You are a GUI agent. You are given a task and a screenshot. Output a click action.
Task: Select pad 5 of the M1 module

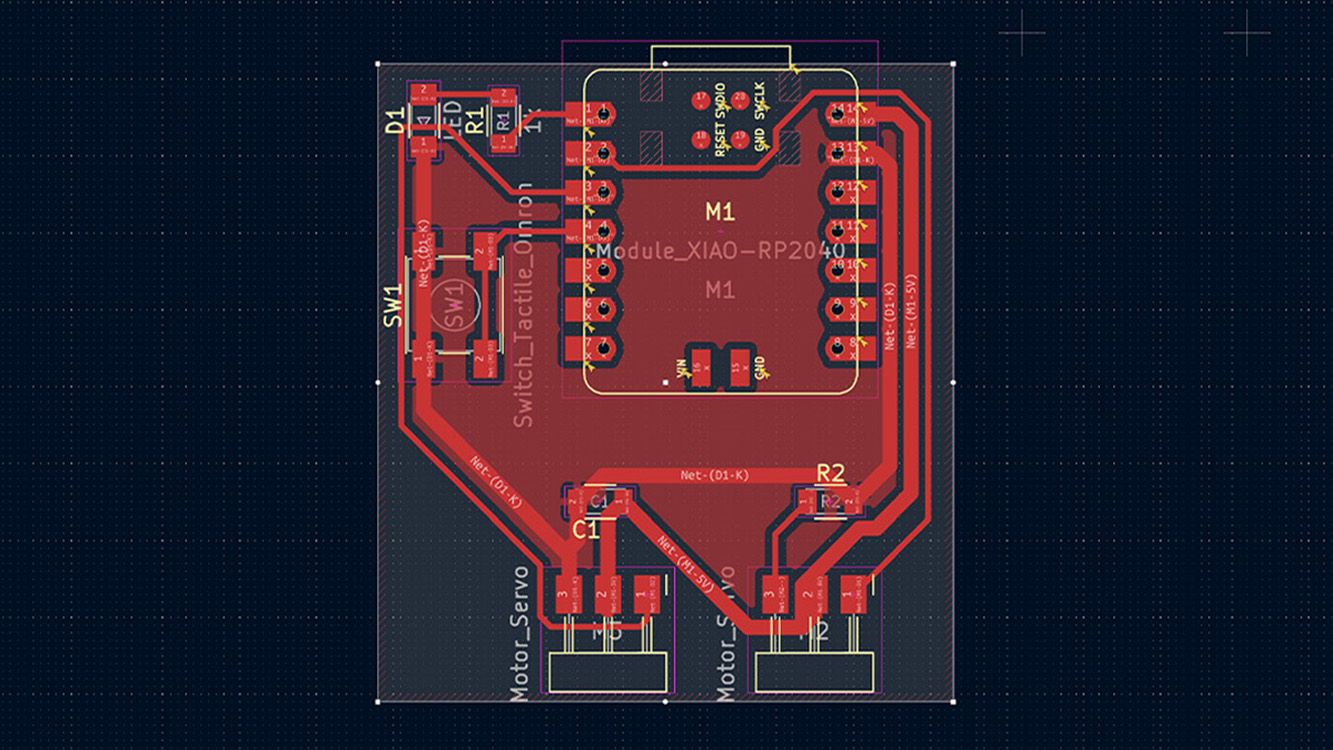coord(589,270)
